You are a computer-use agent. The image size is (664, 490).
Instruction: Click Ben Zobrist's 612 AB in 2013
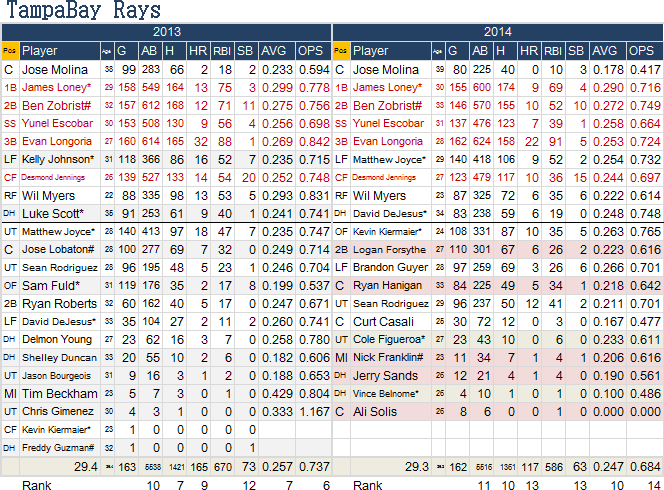(x=151, y=105)
